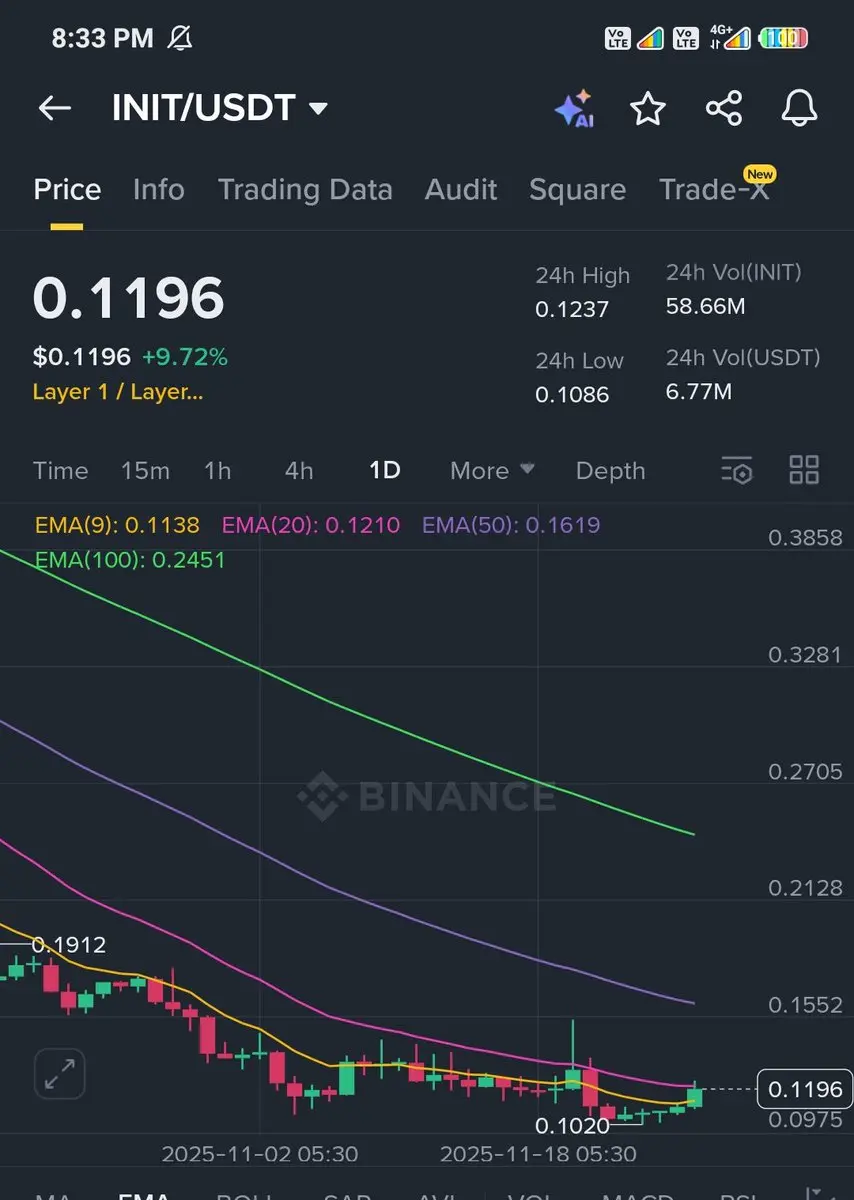Tap the Layer 1 / Layer category link

coord(118,392)
